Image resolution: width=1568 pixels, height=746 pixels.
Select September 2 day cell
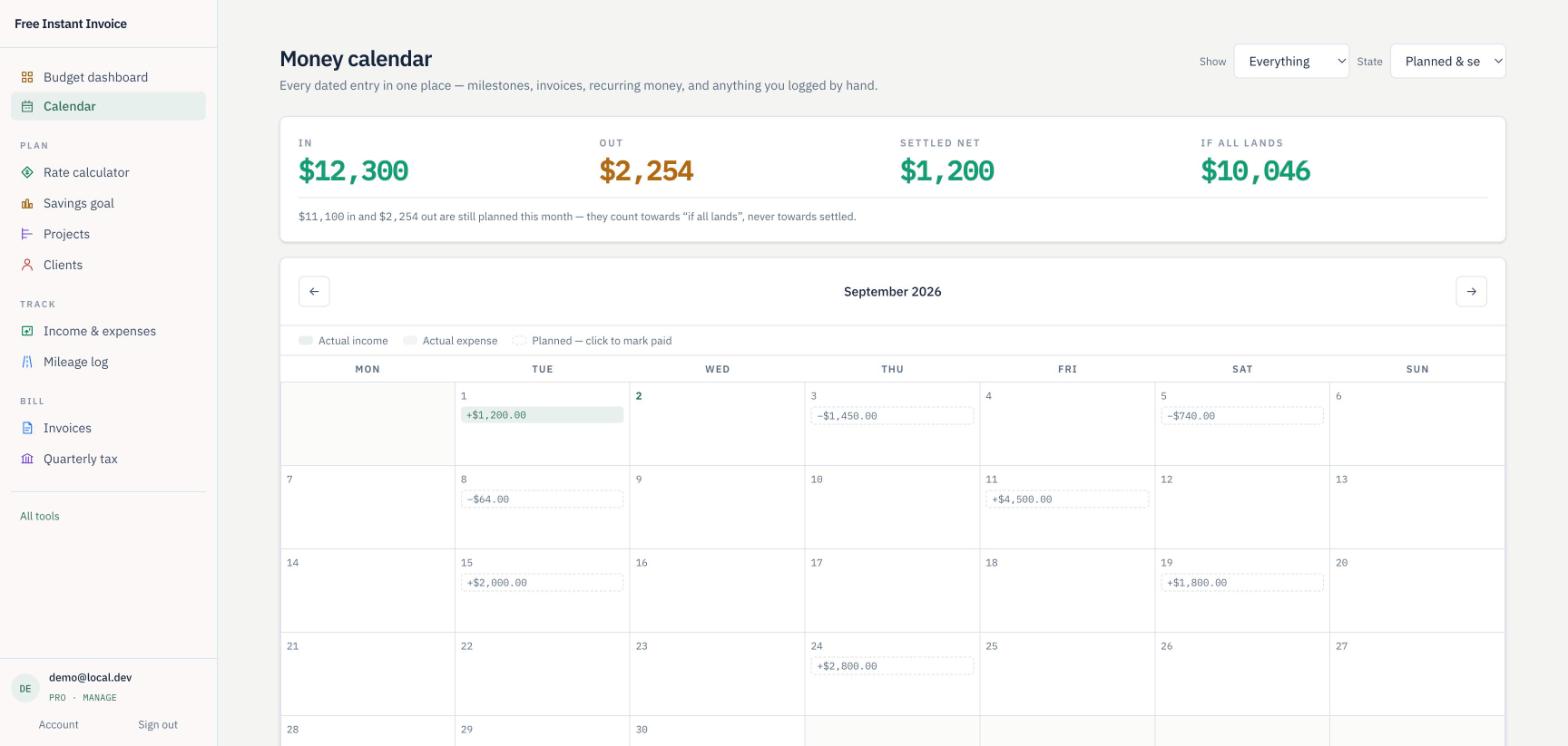click(717, 424)
